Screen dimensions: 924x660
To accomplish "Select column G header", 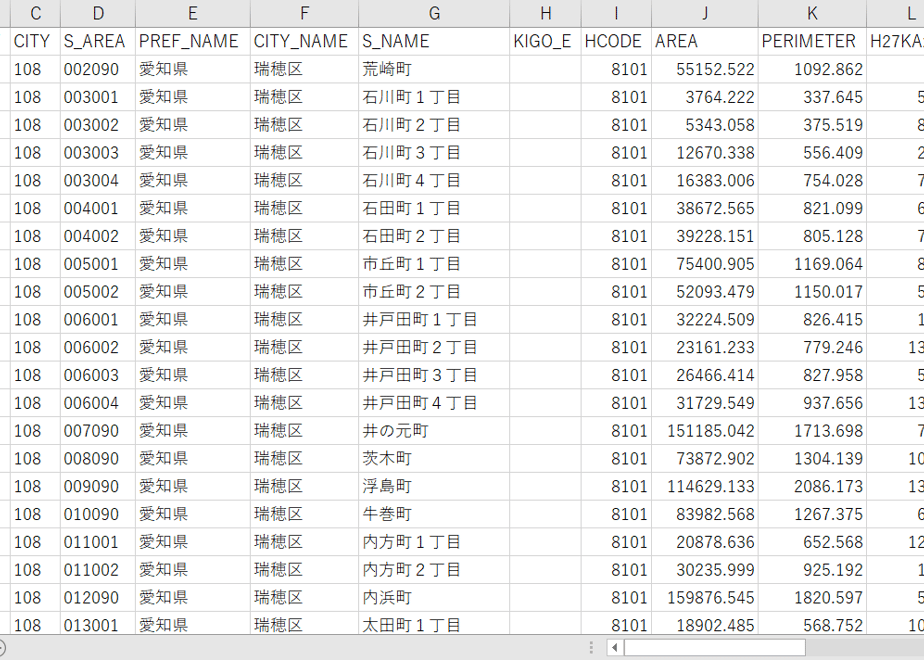I will (x=434, y=13).
